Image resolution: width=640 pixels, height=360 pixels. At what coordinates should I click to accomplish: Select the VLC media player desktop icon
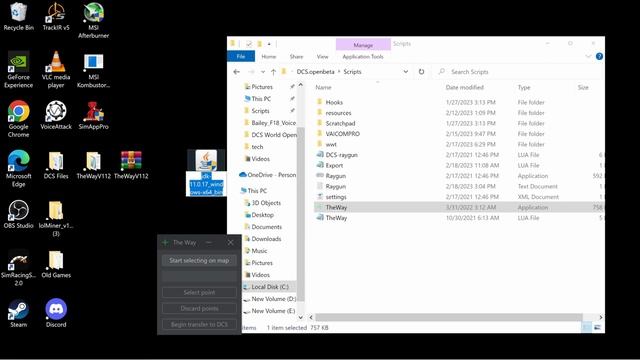click(x=56, y=70)
